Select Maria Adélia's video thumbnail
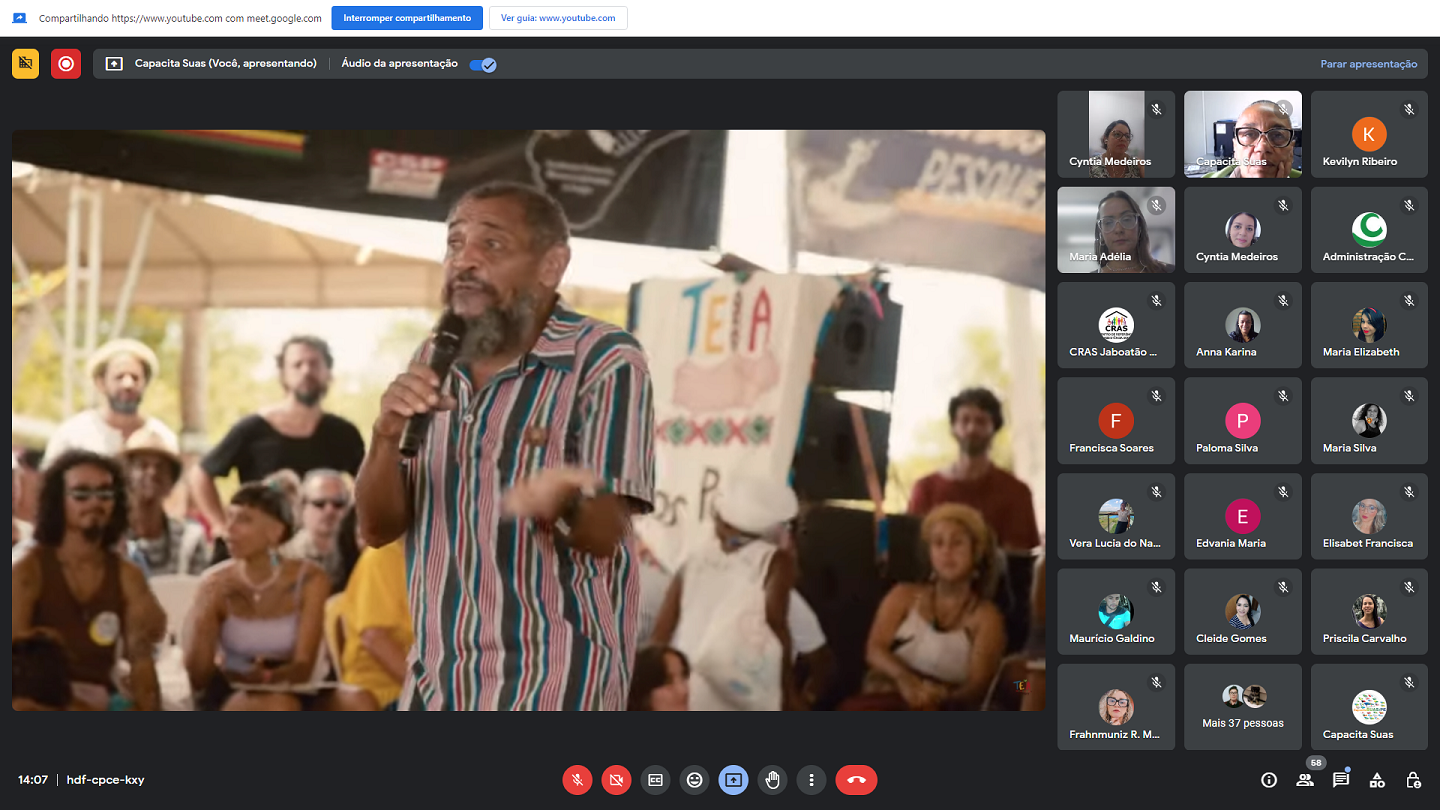The image size is (1440, 810). pyautogui.click(x=1116, y=230)
